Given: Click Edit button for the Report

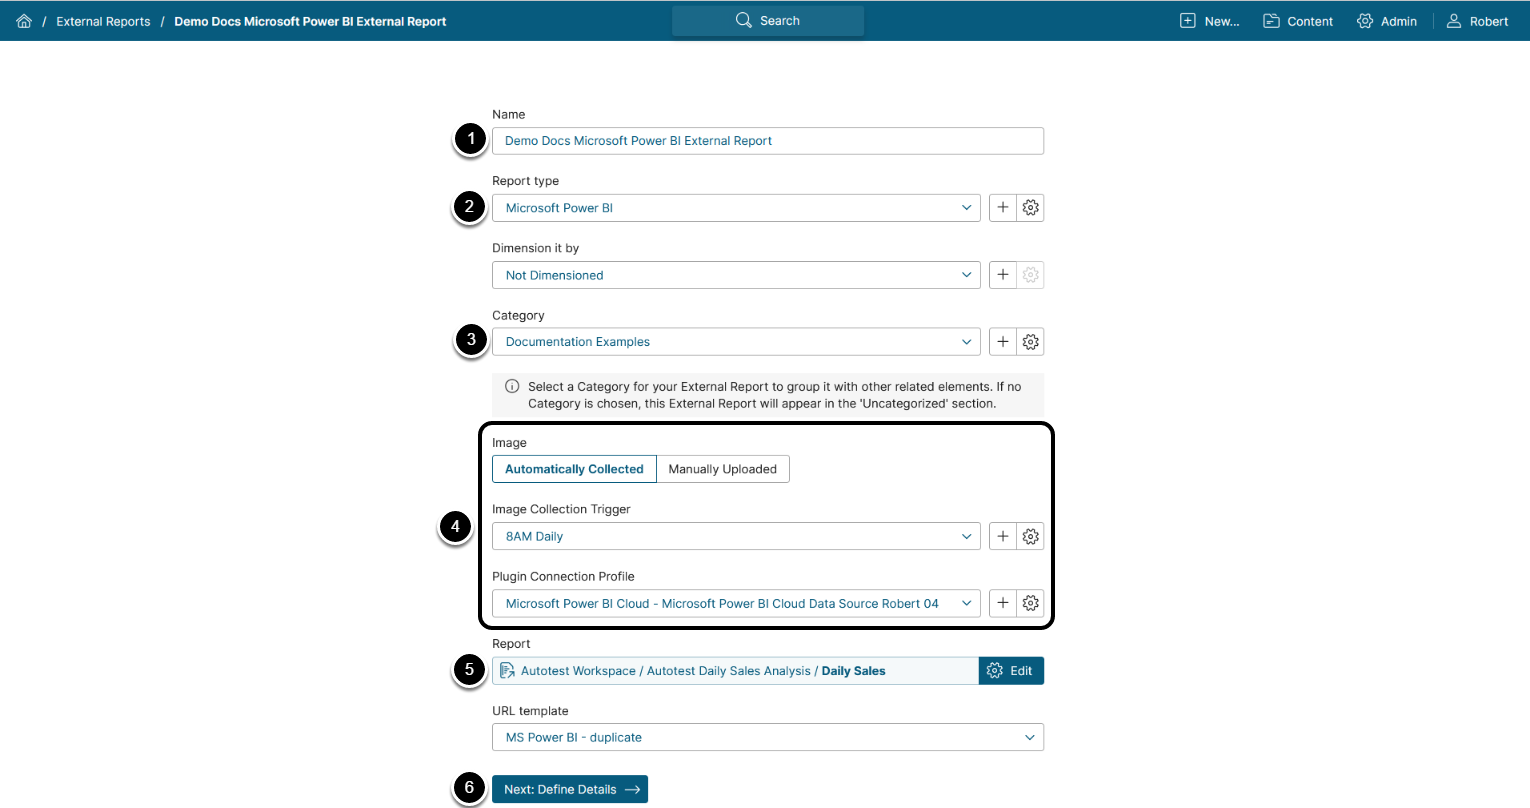Looking at the screenshot, I should pyautogui.click(x=1011, y=671).
